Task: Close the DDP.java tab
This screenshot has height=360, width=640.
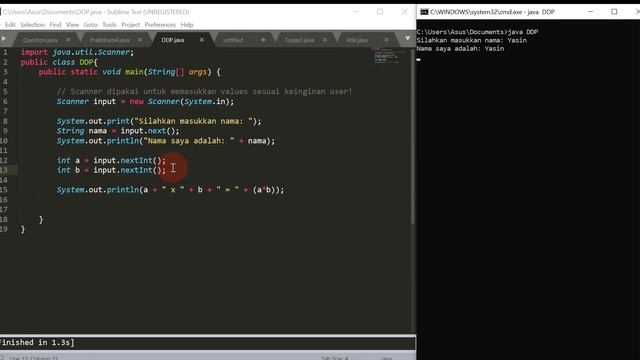Action: (202, 40)
